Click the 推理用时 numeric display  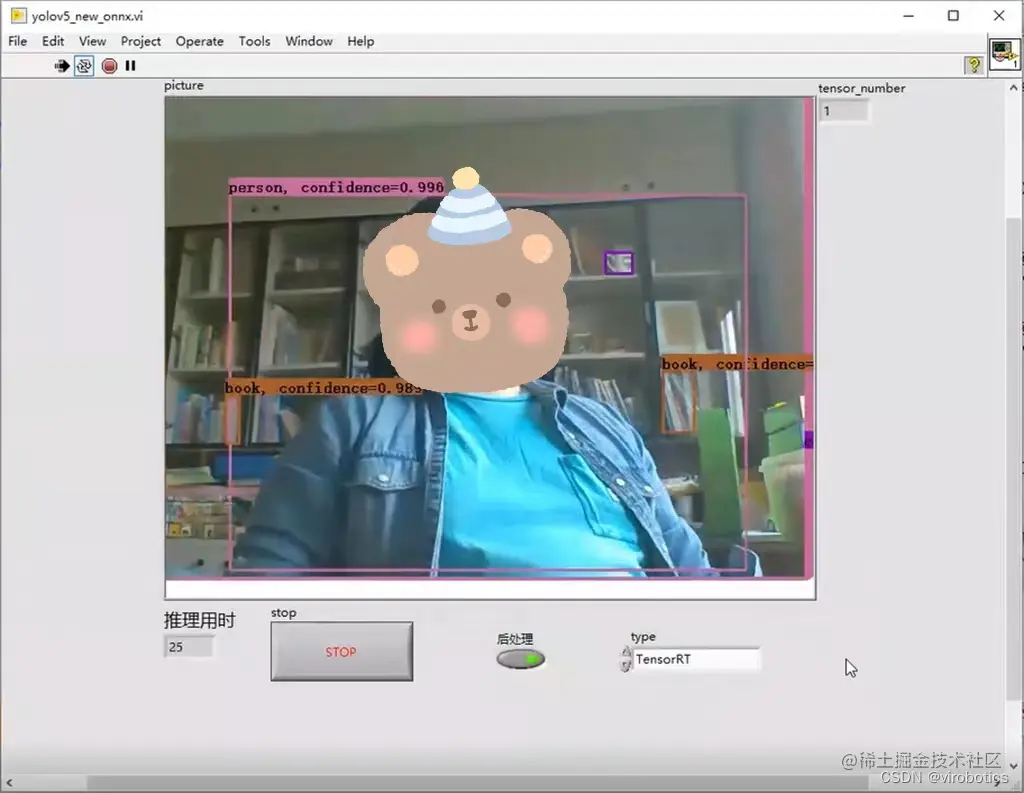pyautogui.click(x=186, y=647)
